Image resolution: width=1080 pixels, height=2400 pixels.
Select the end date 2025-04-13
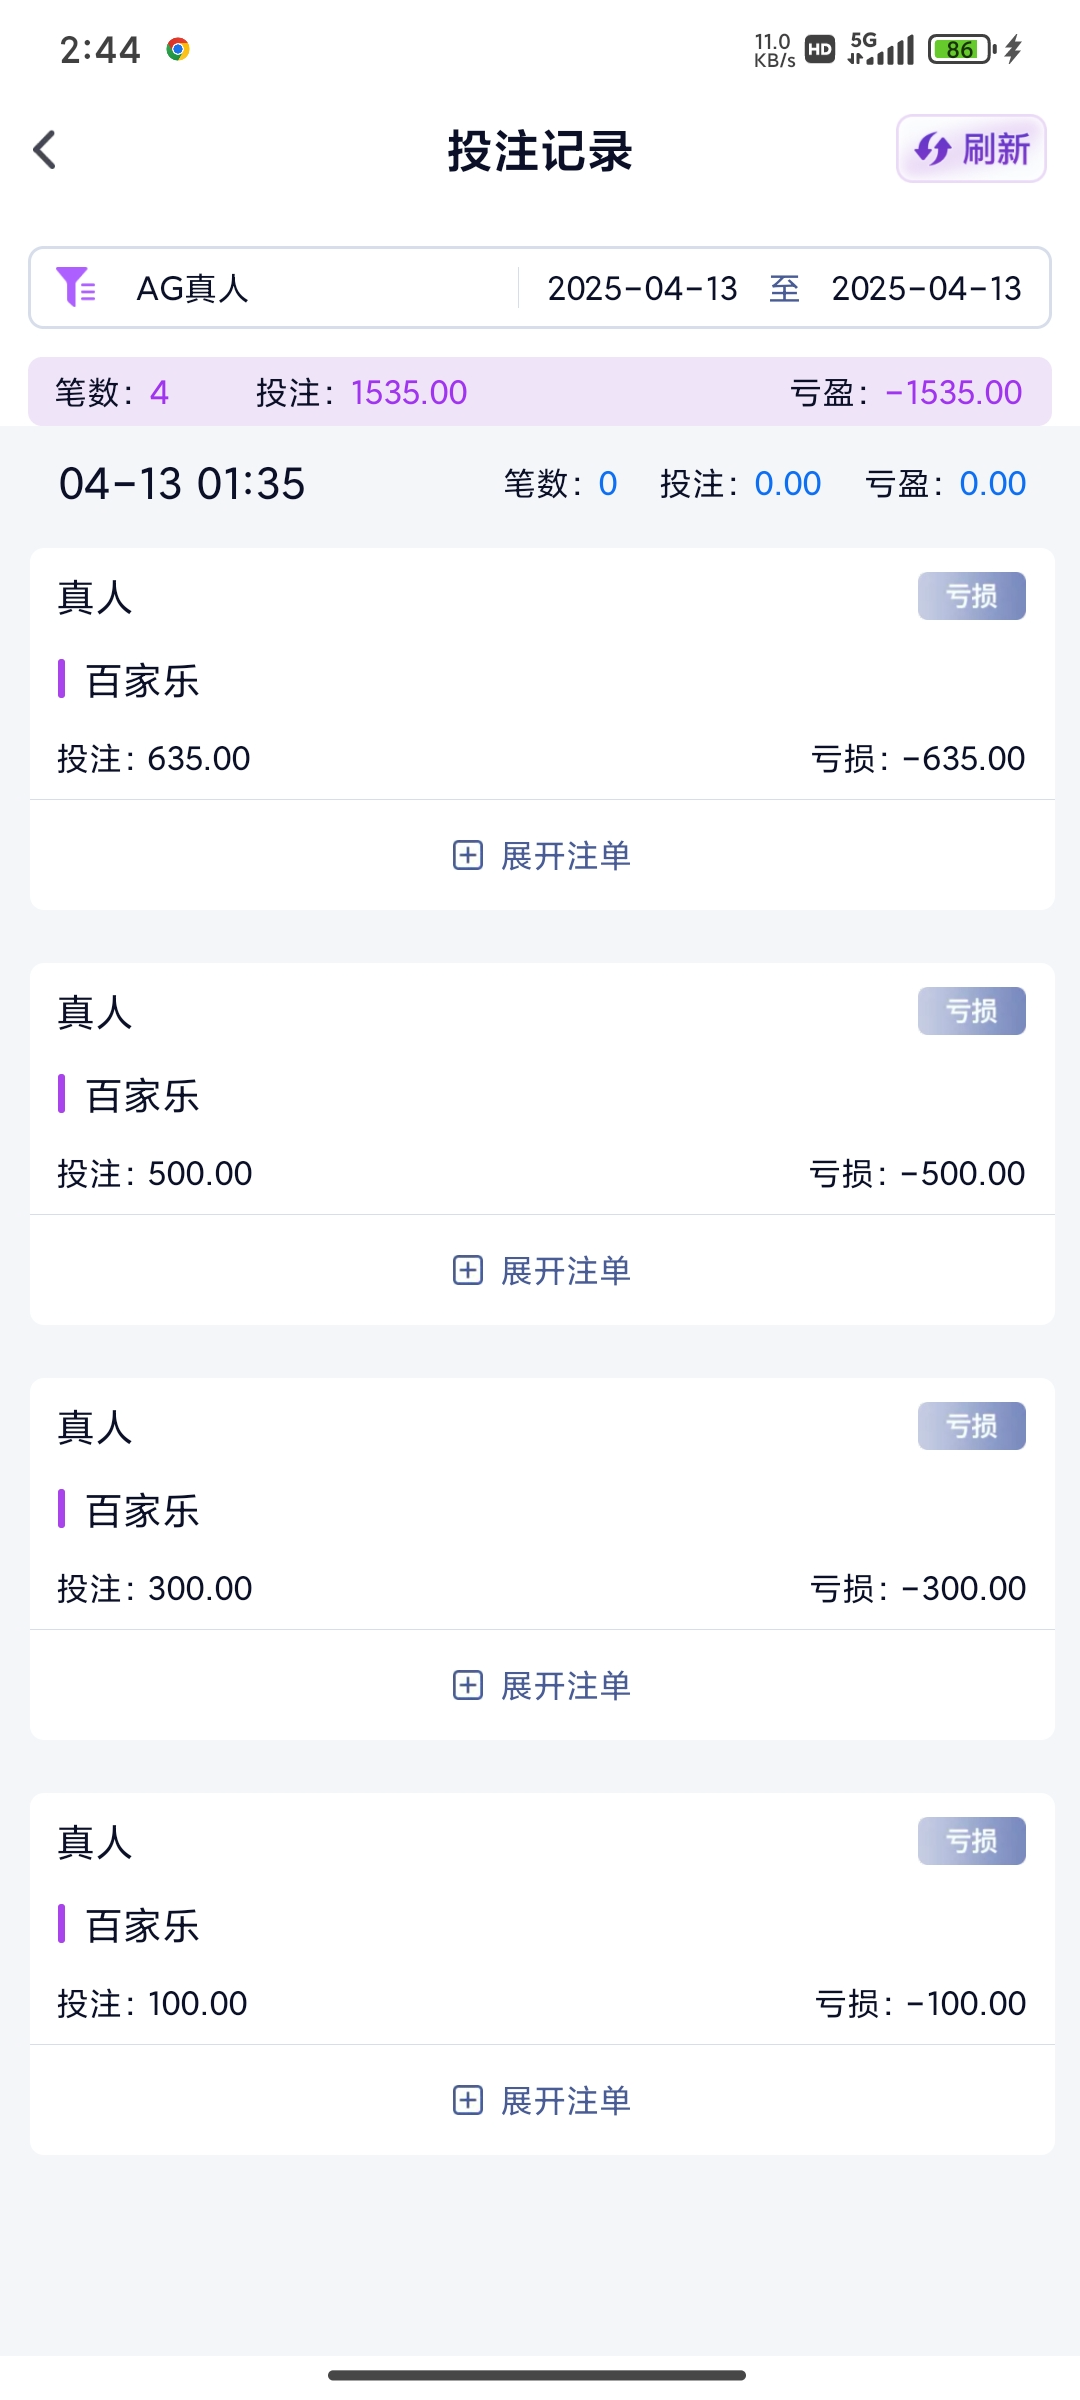pos(926,289)
